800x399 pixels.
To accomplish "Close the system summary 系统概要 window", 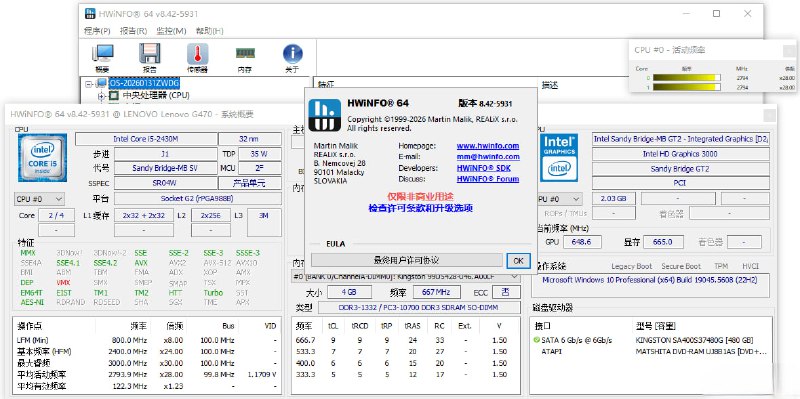I will (x=769, y=116).
